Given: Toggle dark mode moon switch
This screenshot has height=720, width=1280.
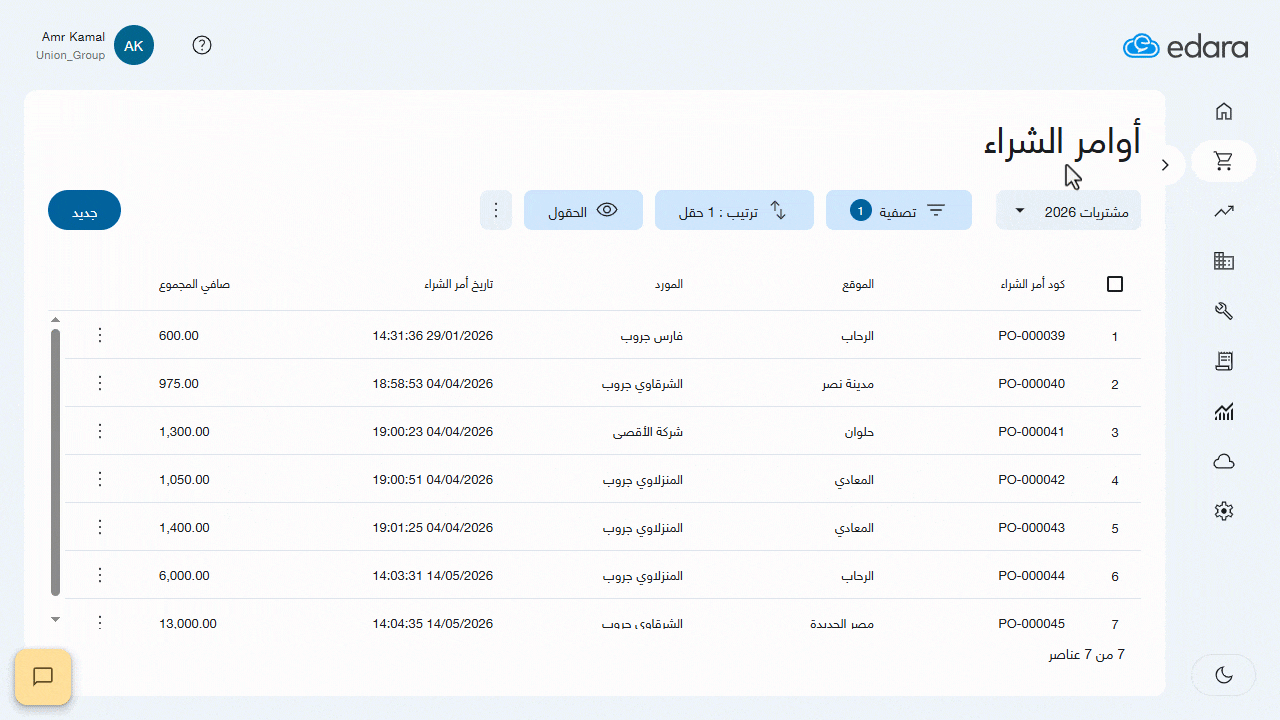Looking at the screenshot, I should coord(1224,675).
